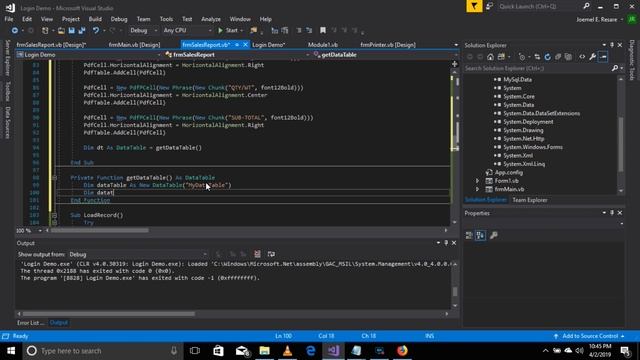Click the Solution Explorer search magnifier icon
Viewport: 640px width, 360px height.
point(615,68)
